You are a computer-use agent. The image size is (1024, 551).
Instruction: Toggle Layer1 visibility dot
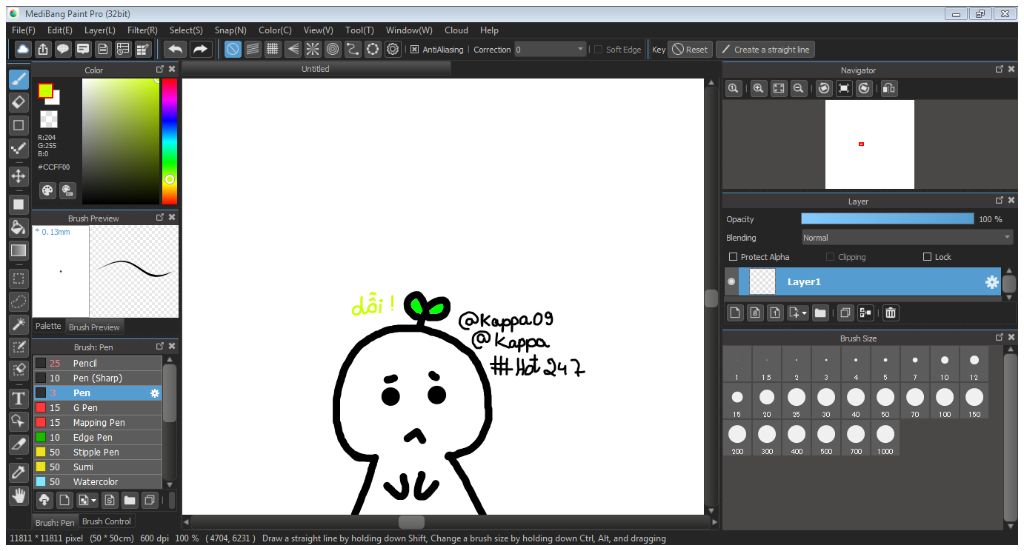coord(731,282)
